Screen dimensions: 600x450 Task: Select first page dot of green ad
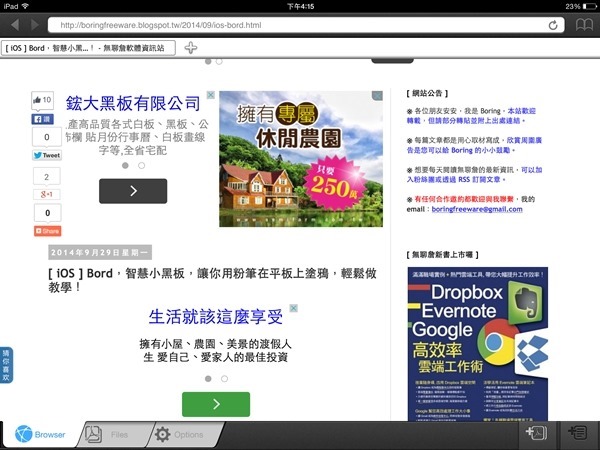pyautogui.click(x=208, y=378)
